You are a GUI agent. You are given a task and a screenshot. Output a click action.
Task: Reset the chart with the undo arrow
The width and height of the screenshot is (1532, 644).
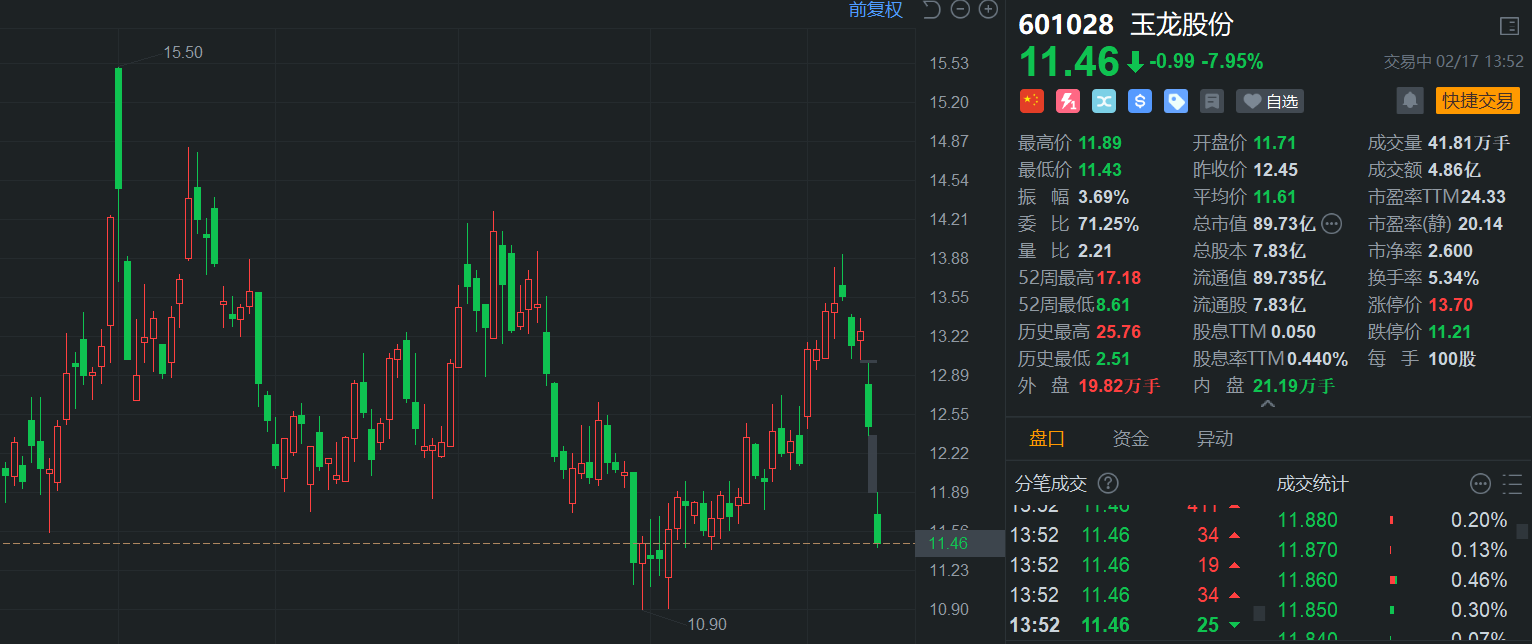[931, 10]
